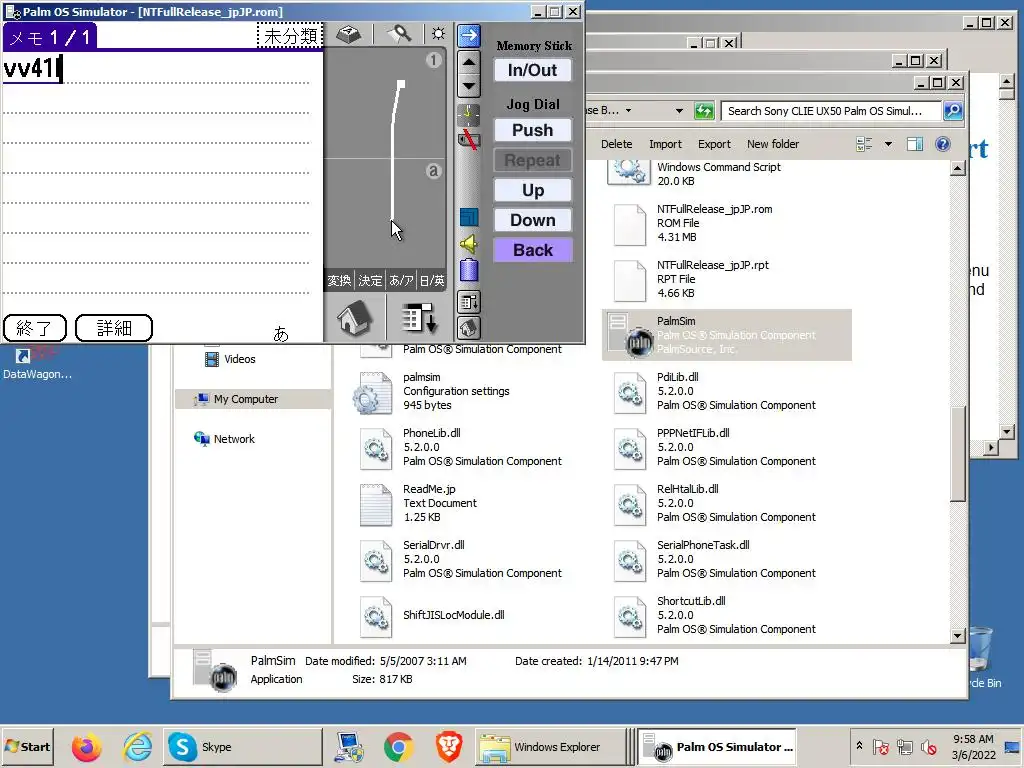Toggle the あ/ア kana mode button
Viewport: 1024px width, 768px height.
pos(401,280)
